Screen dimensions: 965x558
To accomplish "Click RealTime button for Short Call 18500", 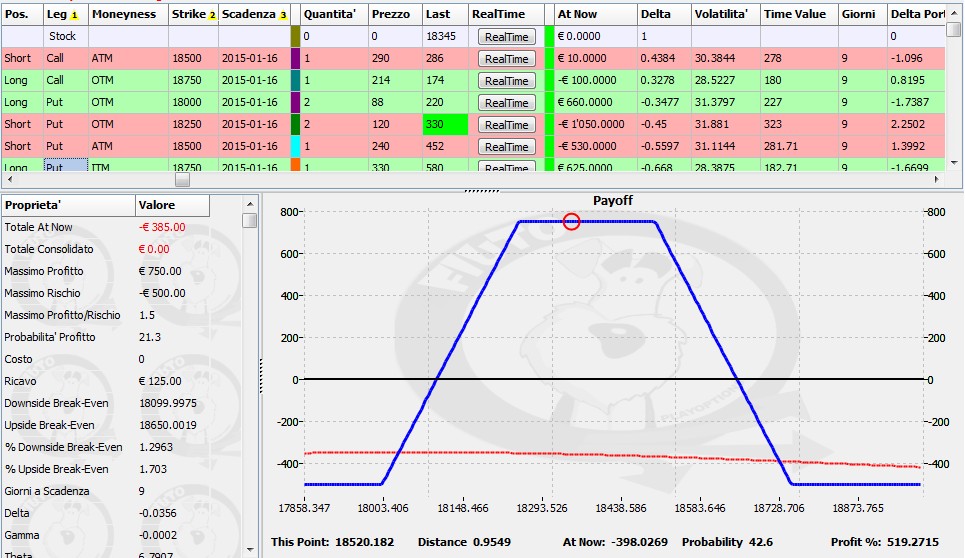I will (x=507, y=59).
